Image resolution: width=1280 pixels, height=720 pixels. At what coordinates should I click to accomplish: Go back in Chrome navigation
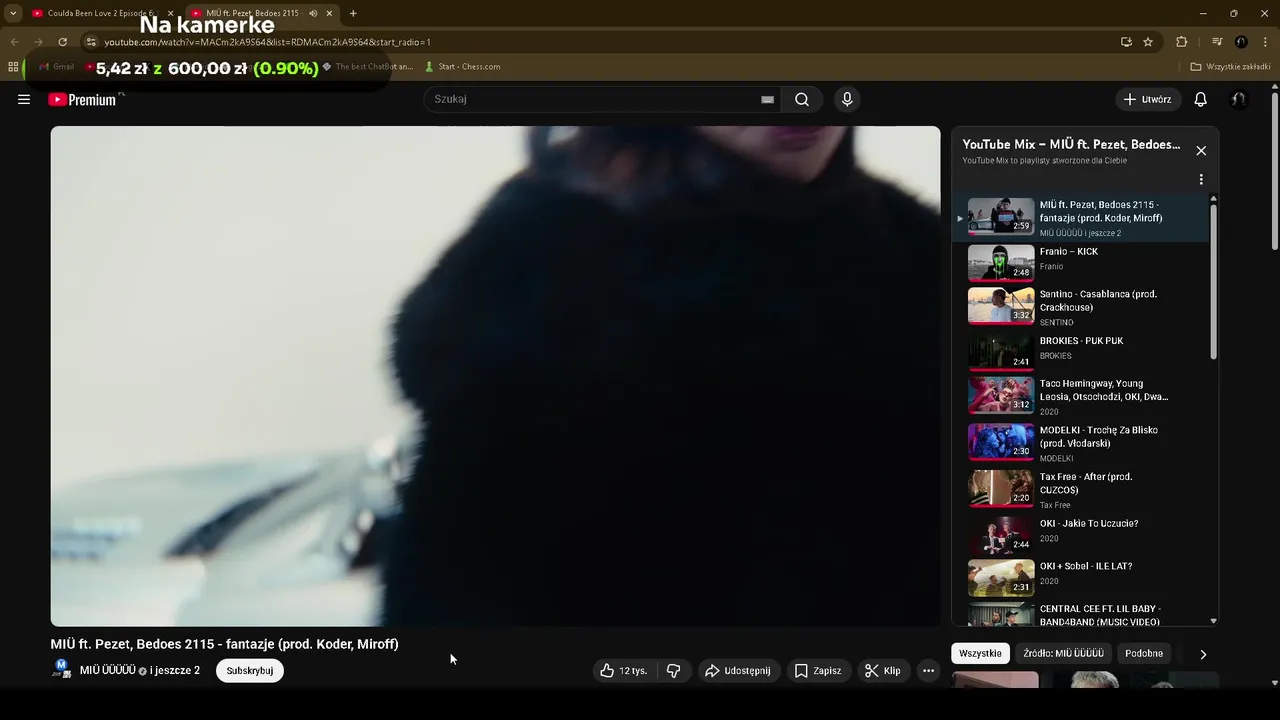14,42
